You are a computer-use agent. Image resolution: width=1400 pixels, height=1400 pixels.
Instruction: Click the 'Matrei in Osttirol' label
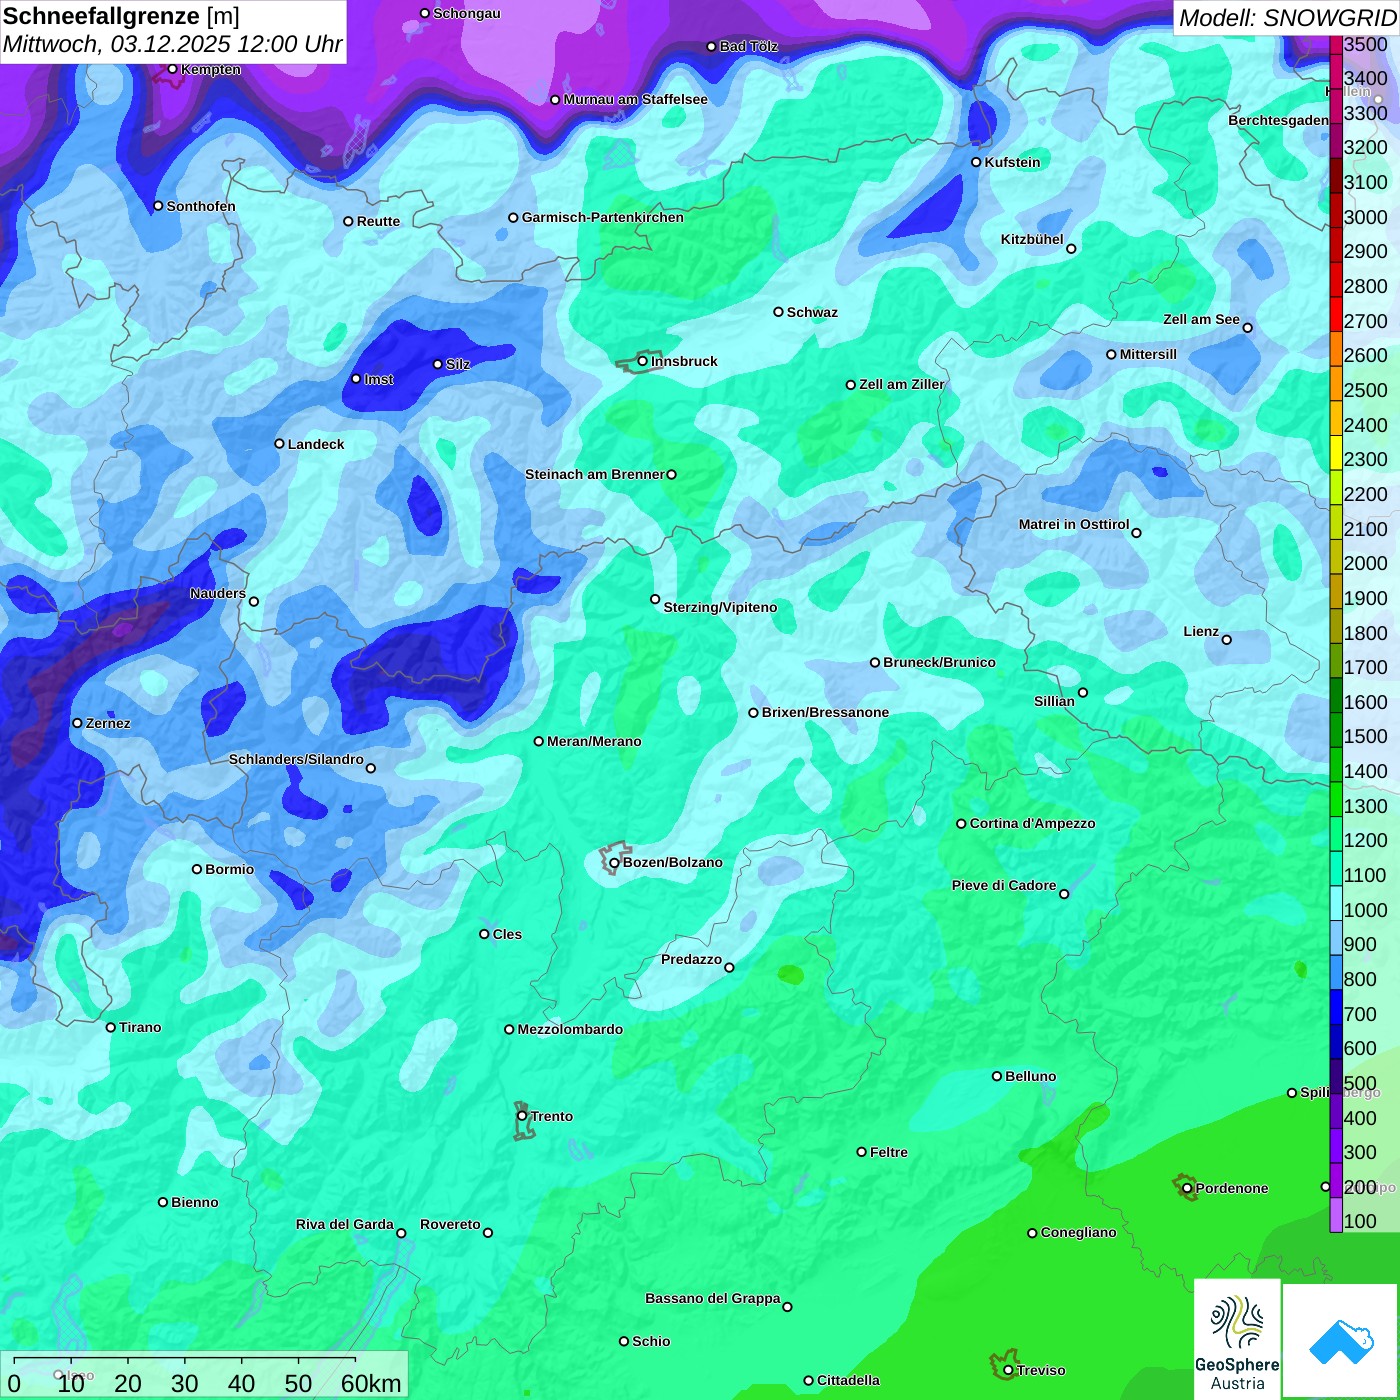(1074, 524)
